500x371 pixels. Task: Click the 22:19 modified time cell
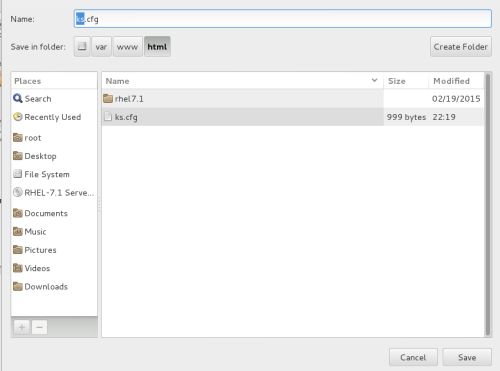[444, 117]
